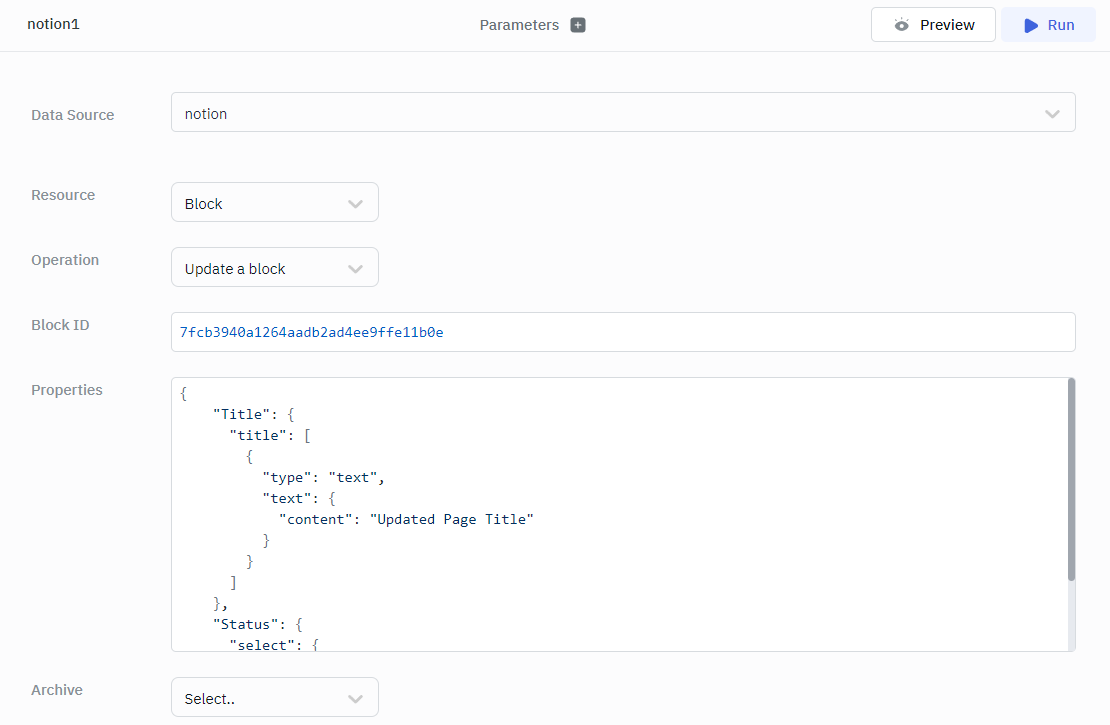Click the "Title" key in Properties JSON
This screenshot has width=1110, height=725.
(242, 414)
